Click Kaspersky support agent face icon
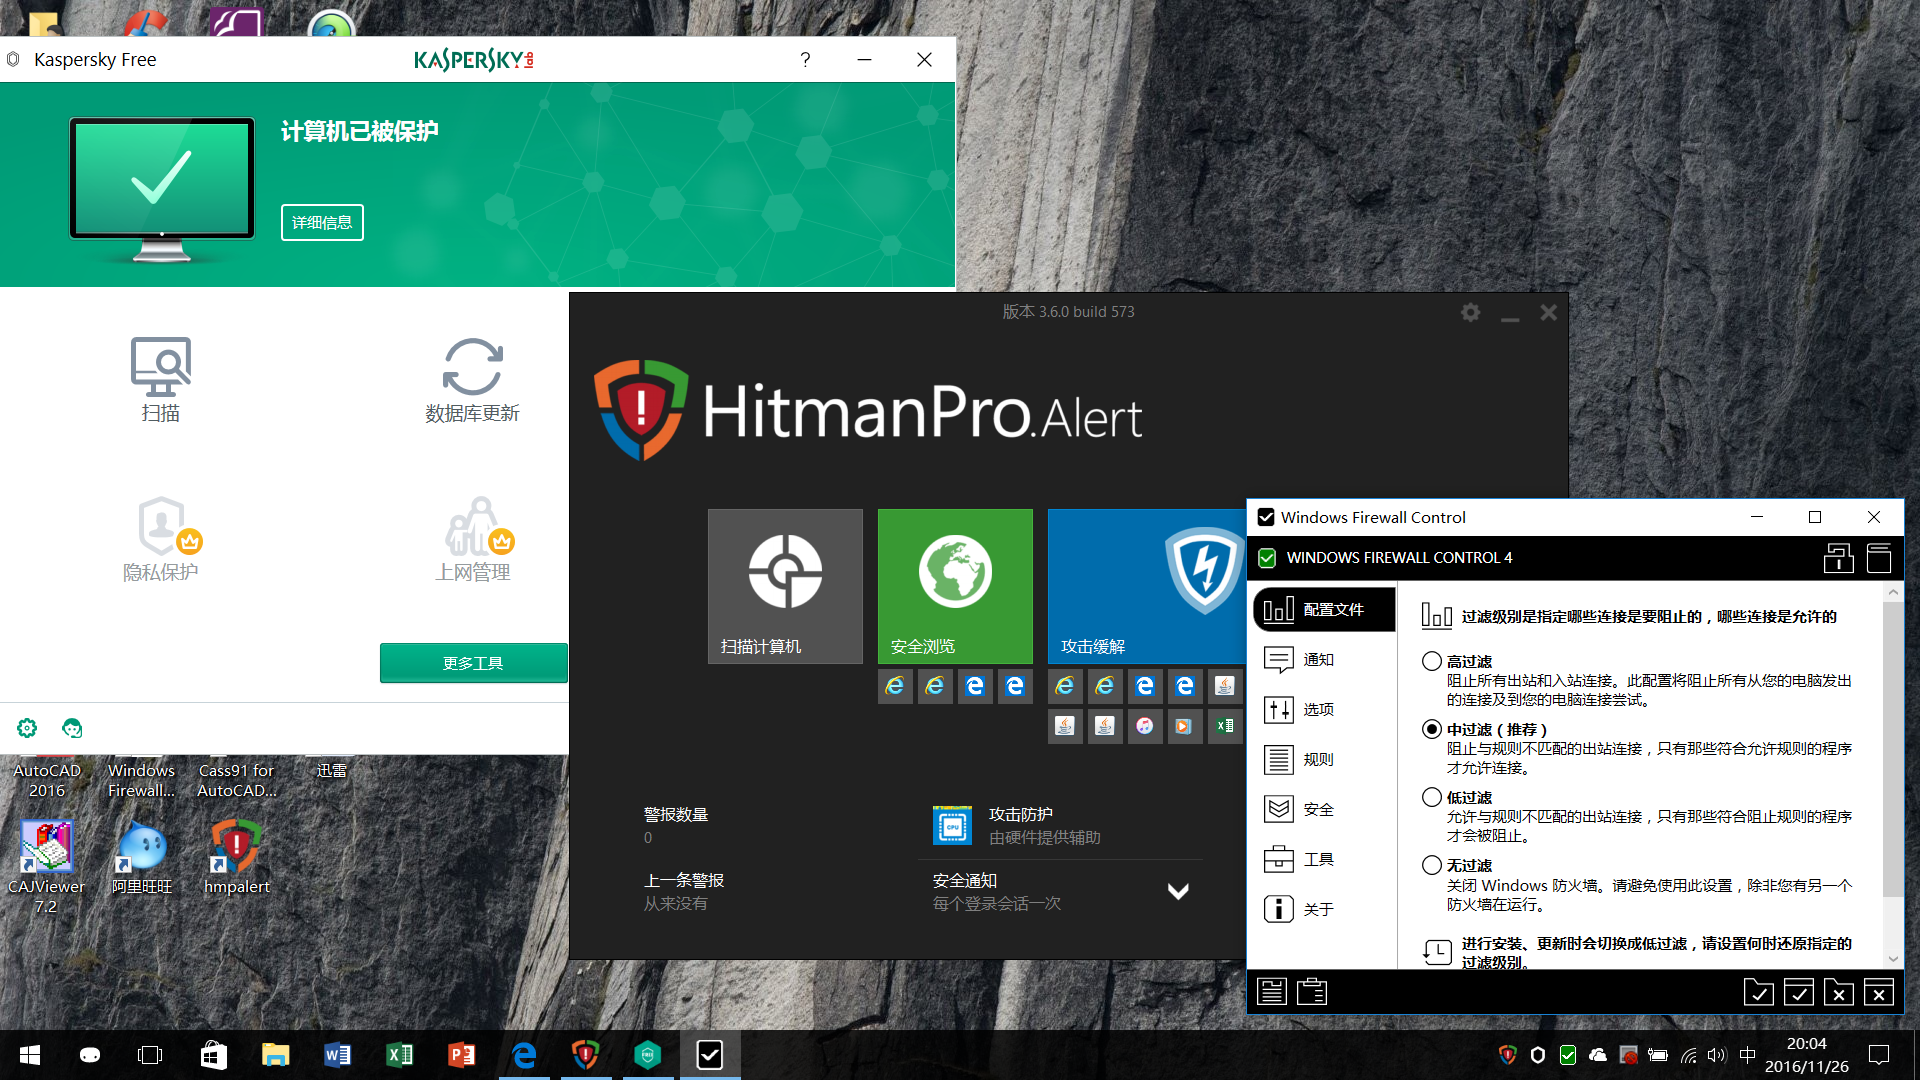 (72, 728)
